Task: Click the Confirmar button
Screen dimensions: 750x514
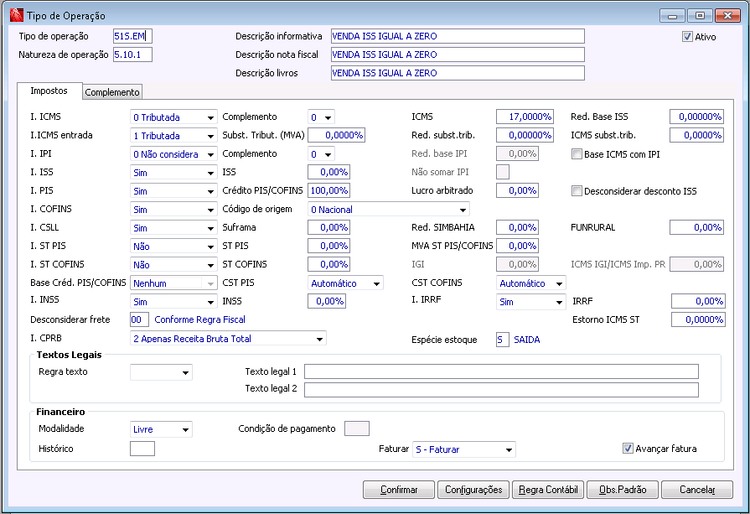Action: click(x=399, y=490)
